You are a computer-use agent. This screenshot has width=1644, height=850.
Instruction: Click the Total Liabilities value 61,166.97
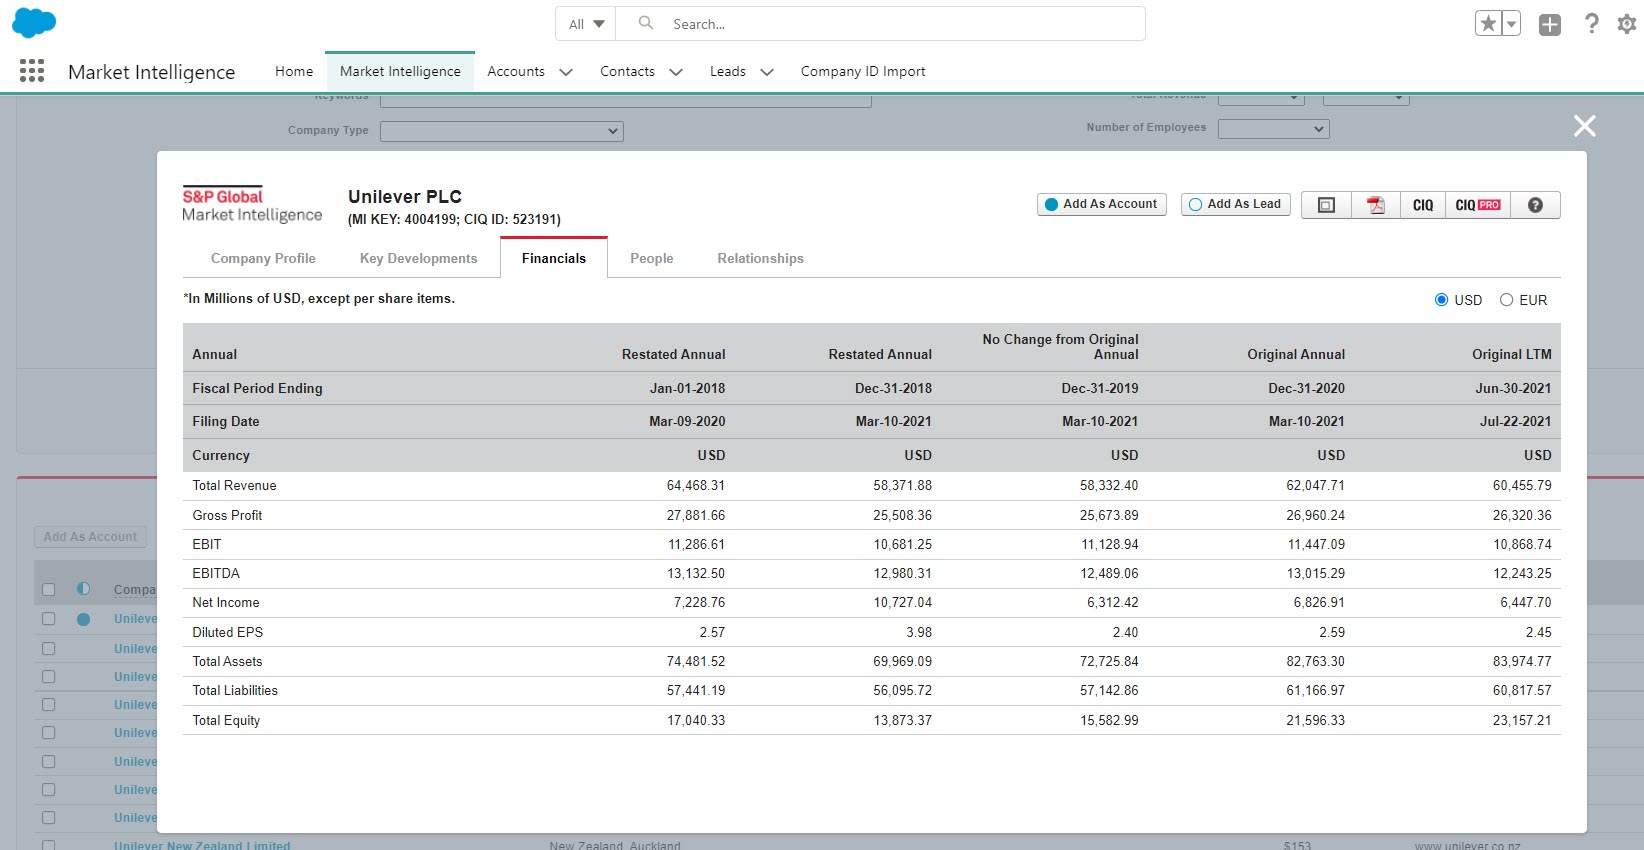click(1315, 690)
